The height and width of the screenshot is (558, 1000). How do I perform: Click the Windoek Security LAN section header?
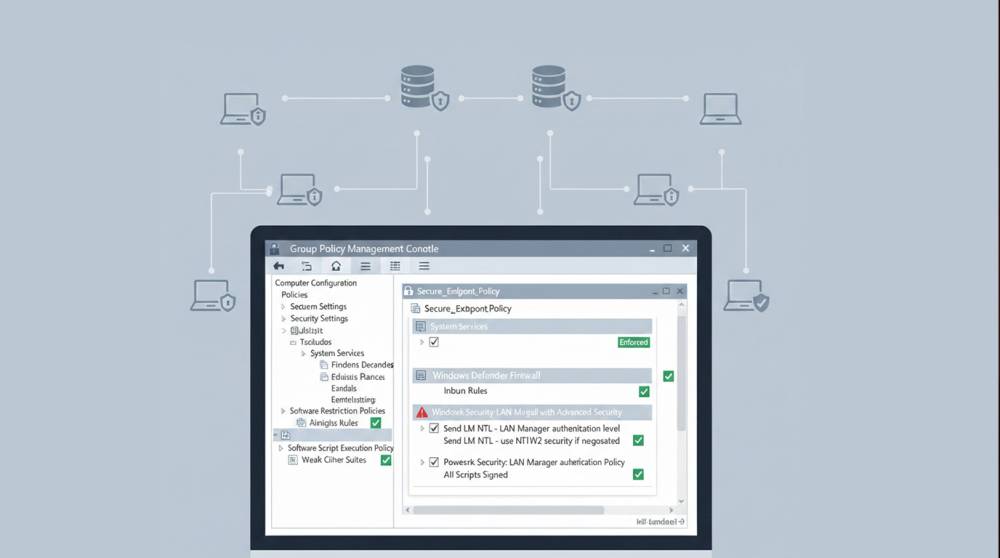533,413
